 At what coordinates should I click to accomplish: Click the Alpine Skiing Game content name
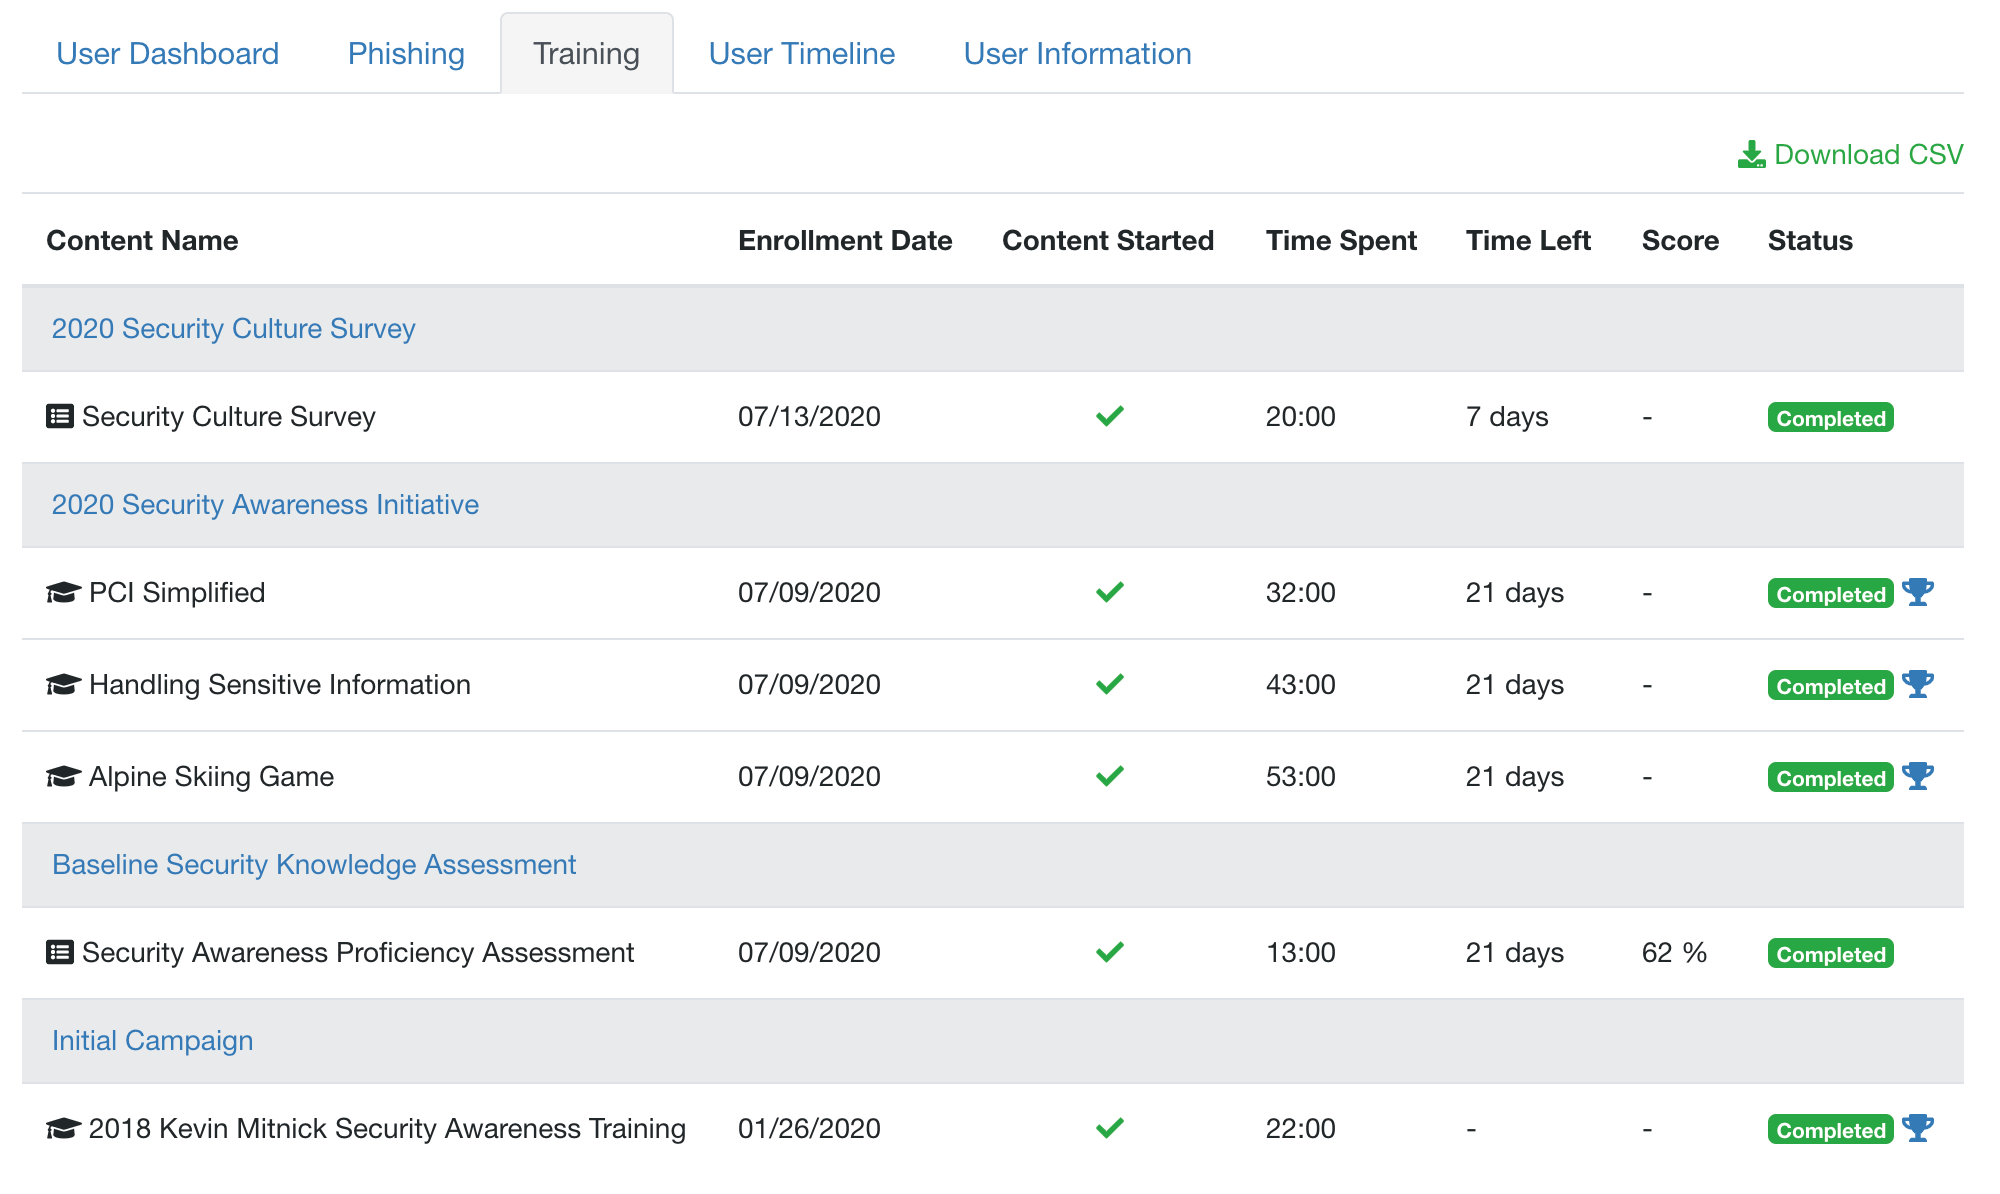tap(211, 777)
